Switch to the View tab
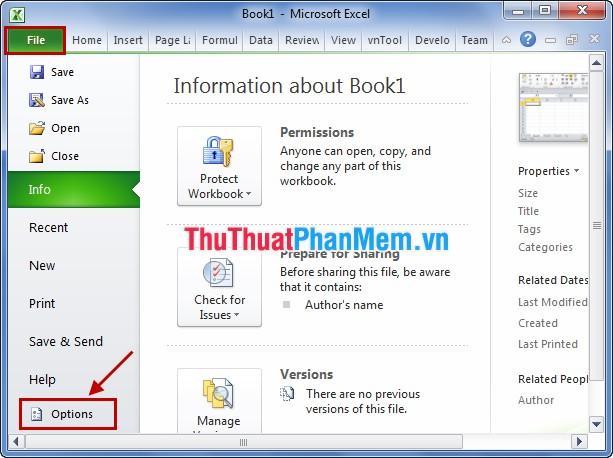613x458 pixels. [343, 40]
